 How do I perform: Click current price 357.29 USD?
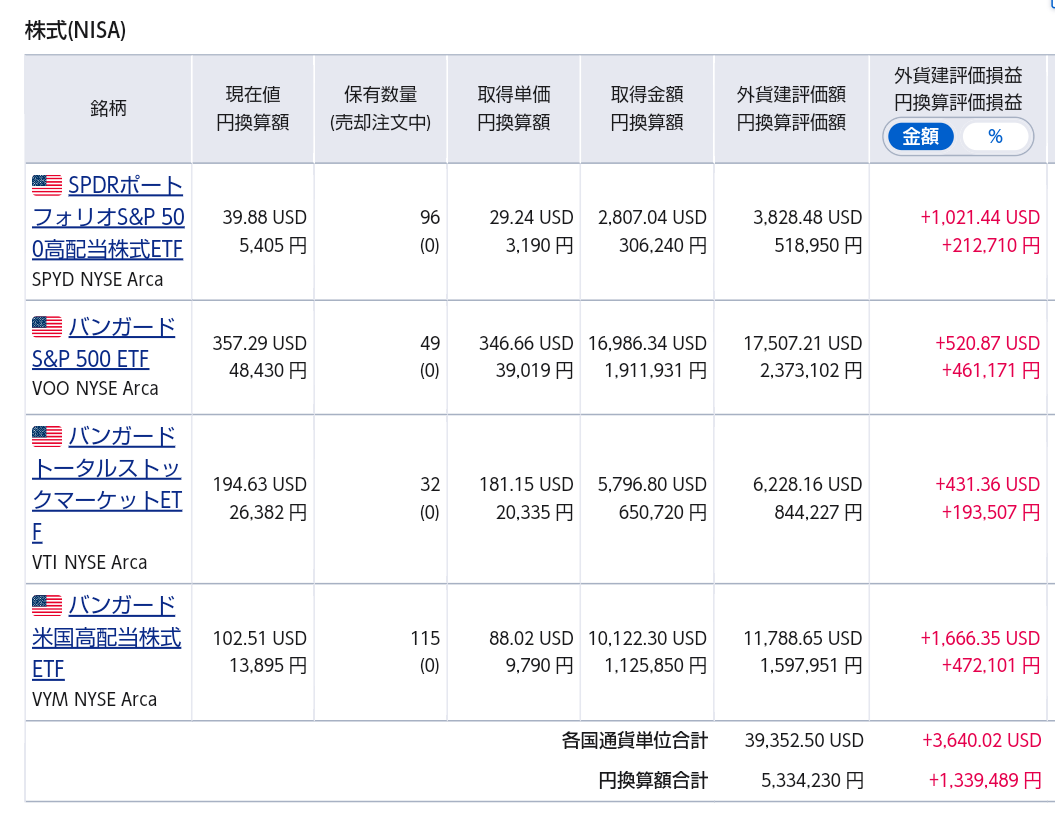coord(260,343)
